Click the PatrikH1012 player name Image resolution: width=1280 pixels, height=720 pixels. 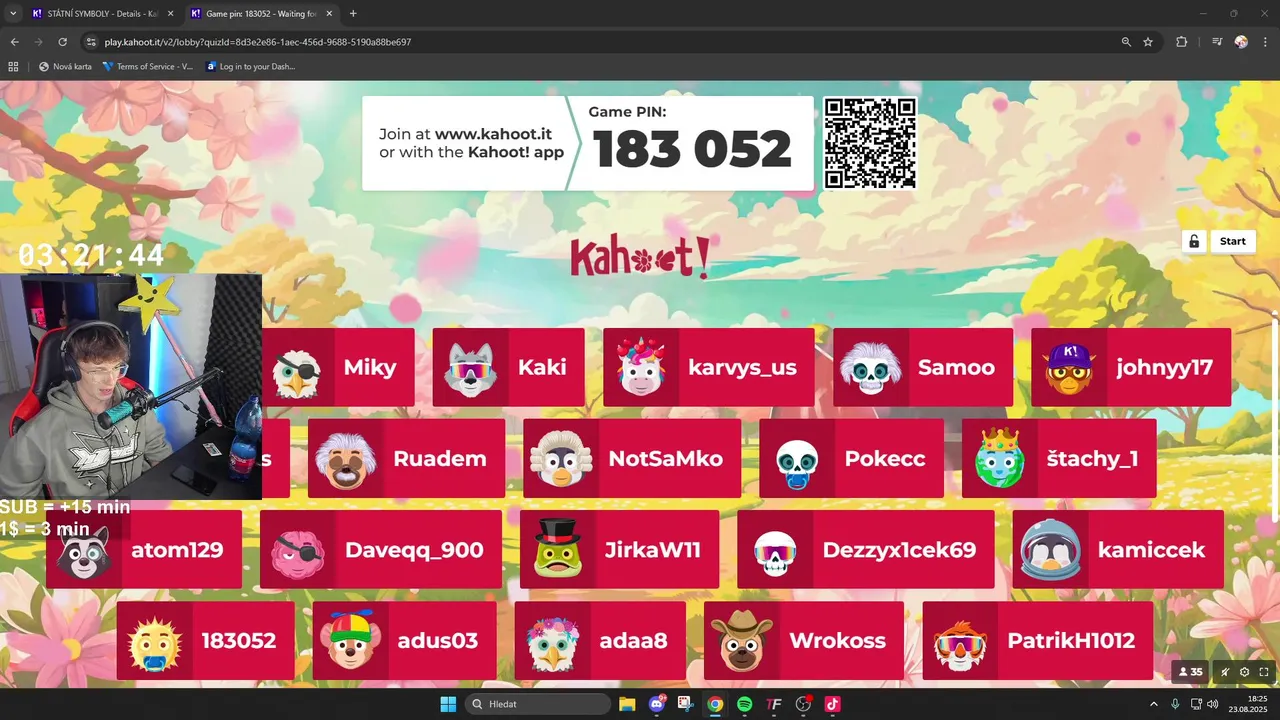pos(1071,641)
